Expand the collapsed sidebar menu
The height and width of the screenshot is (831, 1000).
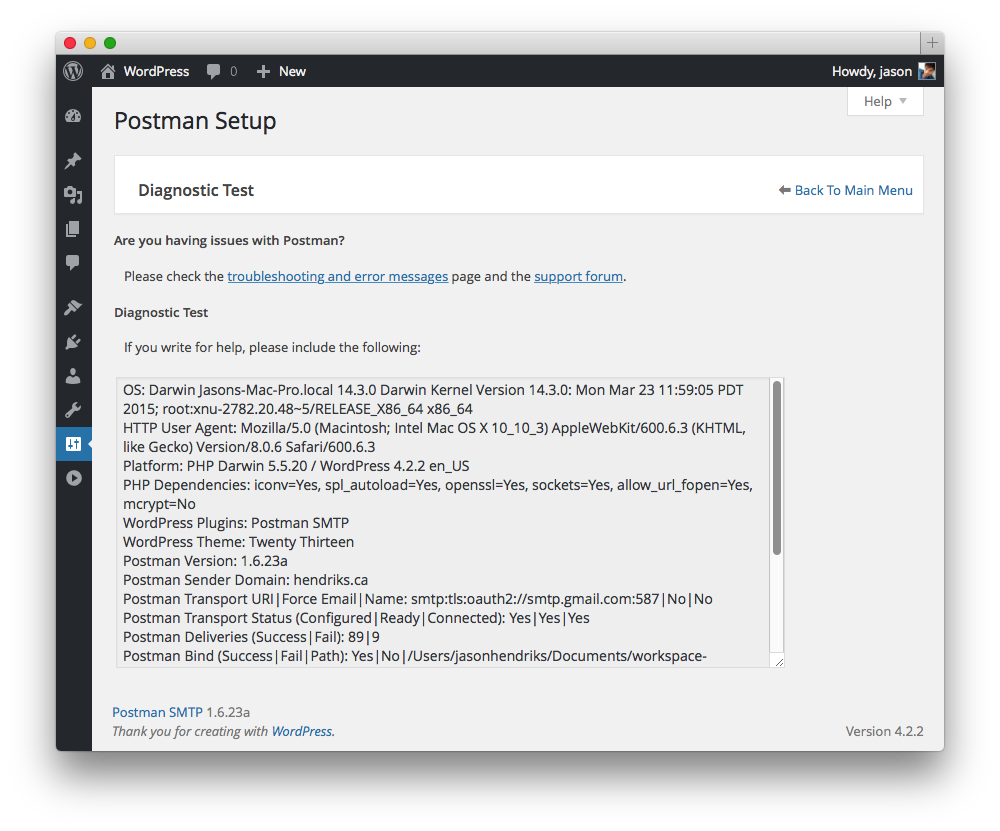[73, 478]
